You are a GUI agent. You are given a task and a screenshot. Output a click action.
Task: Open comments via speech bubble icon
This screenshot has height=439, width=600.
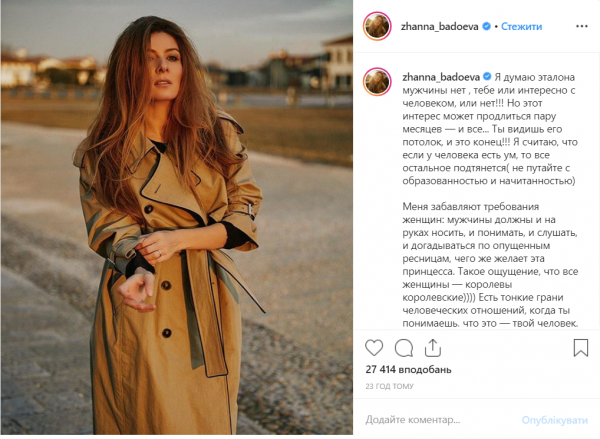click(404, 348)
